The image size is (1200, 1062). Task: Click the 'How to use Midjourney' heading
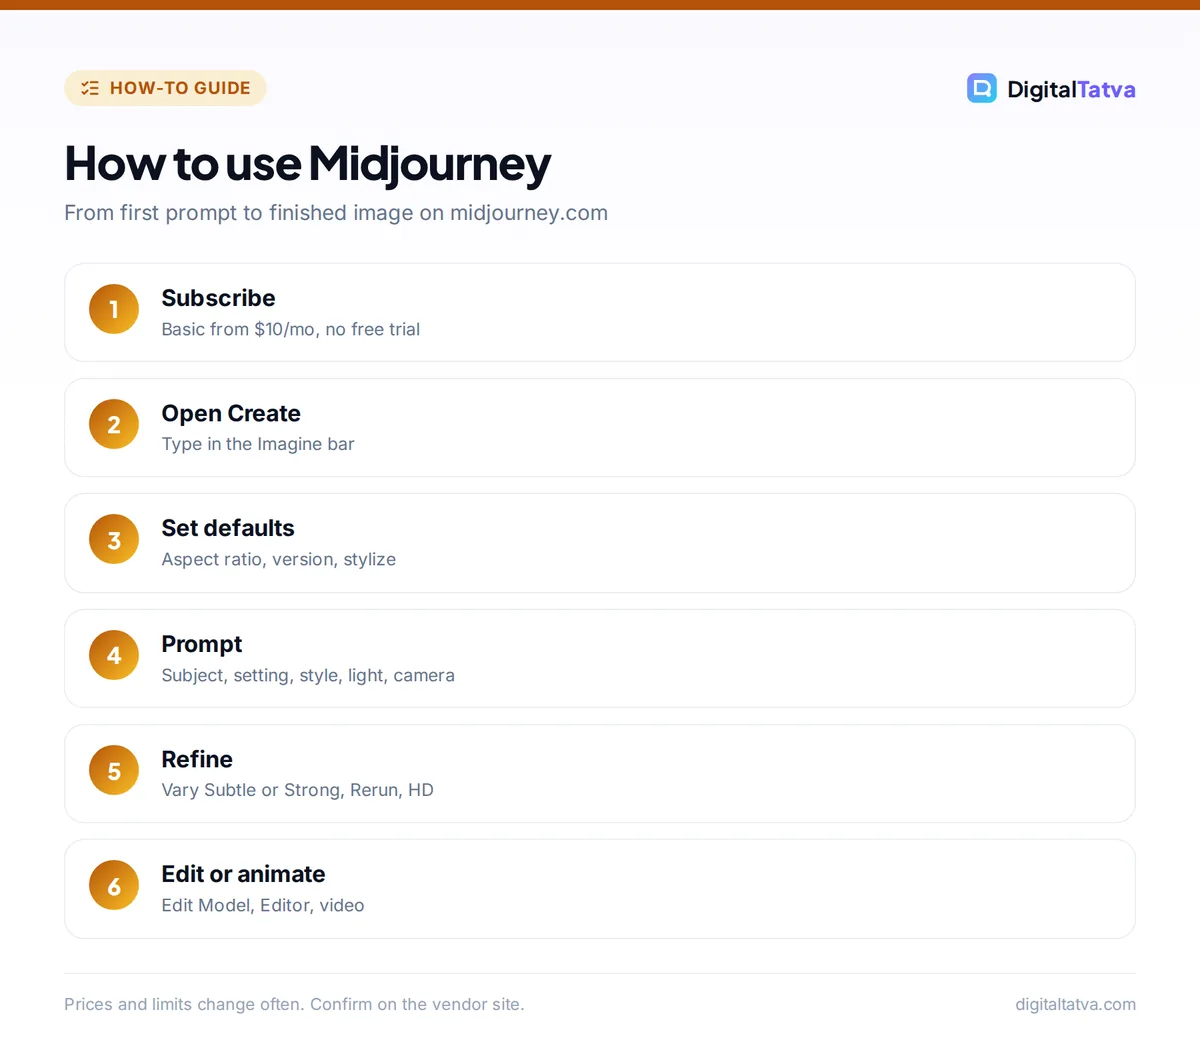(307, 164)
